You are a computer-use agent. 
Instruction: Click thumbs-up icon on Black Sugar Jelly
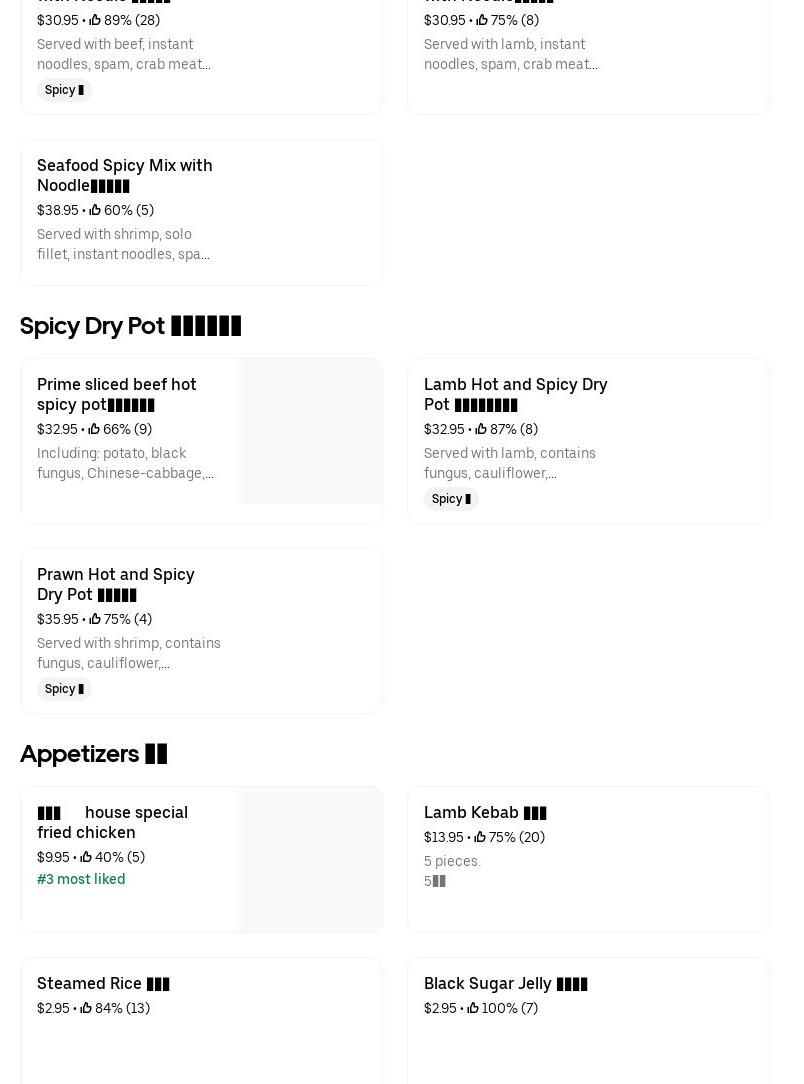pos(473,1009)
